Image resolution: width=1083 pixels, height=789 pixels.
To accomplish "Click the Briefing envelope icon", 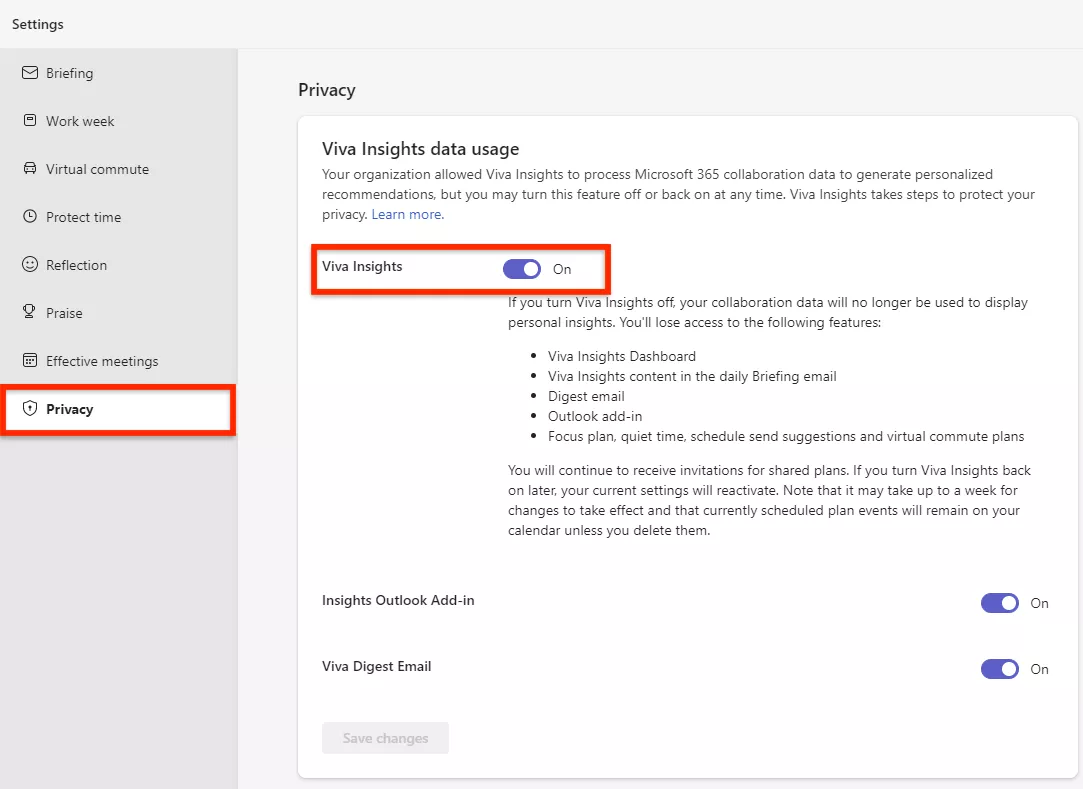I will [x=29, y=73].
